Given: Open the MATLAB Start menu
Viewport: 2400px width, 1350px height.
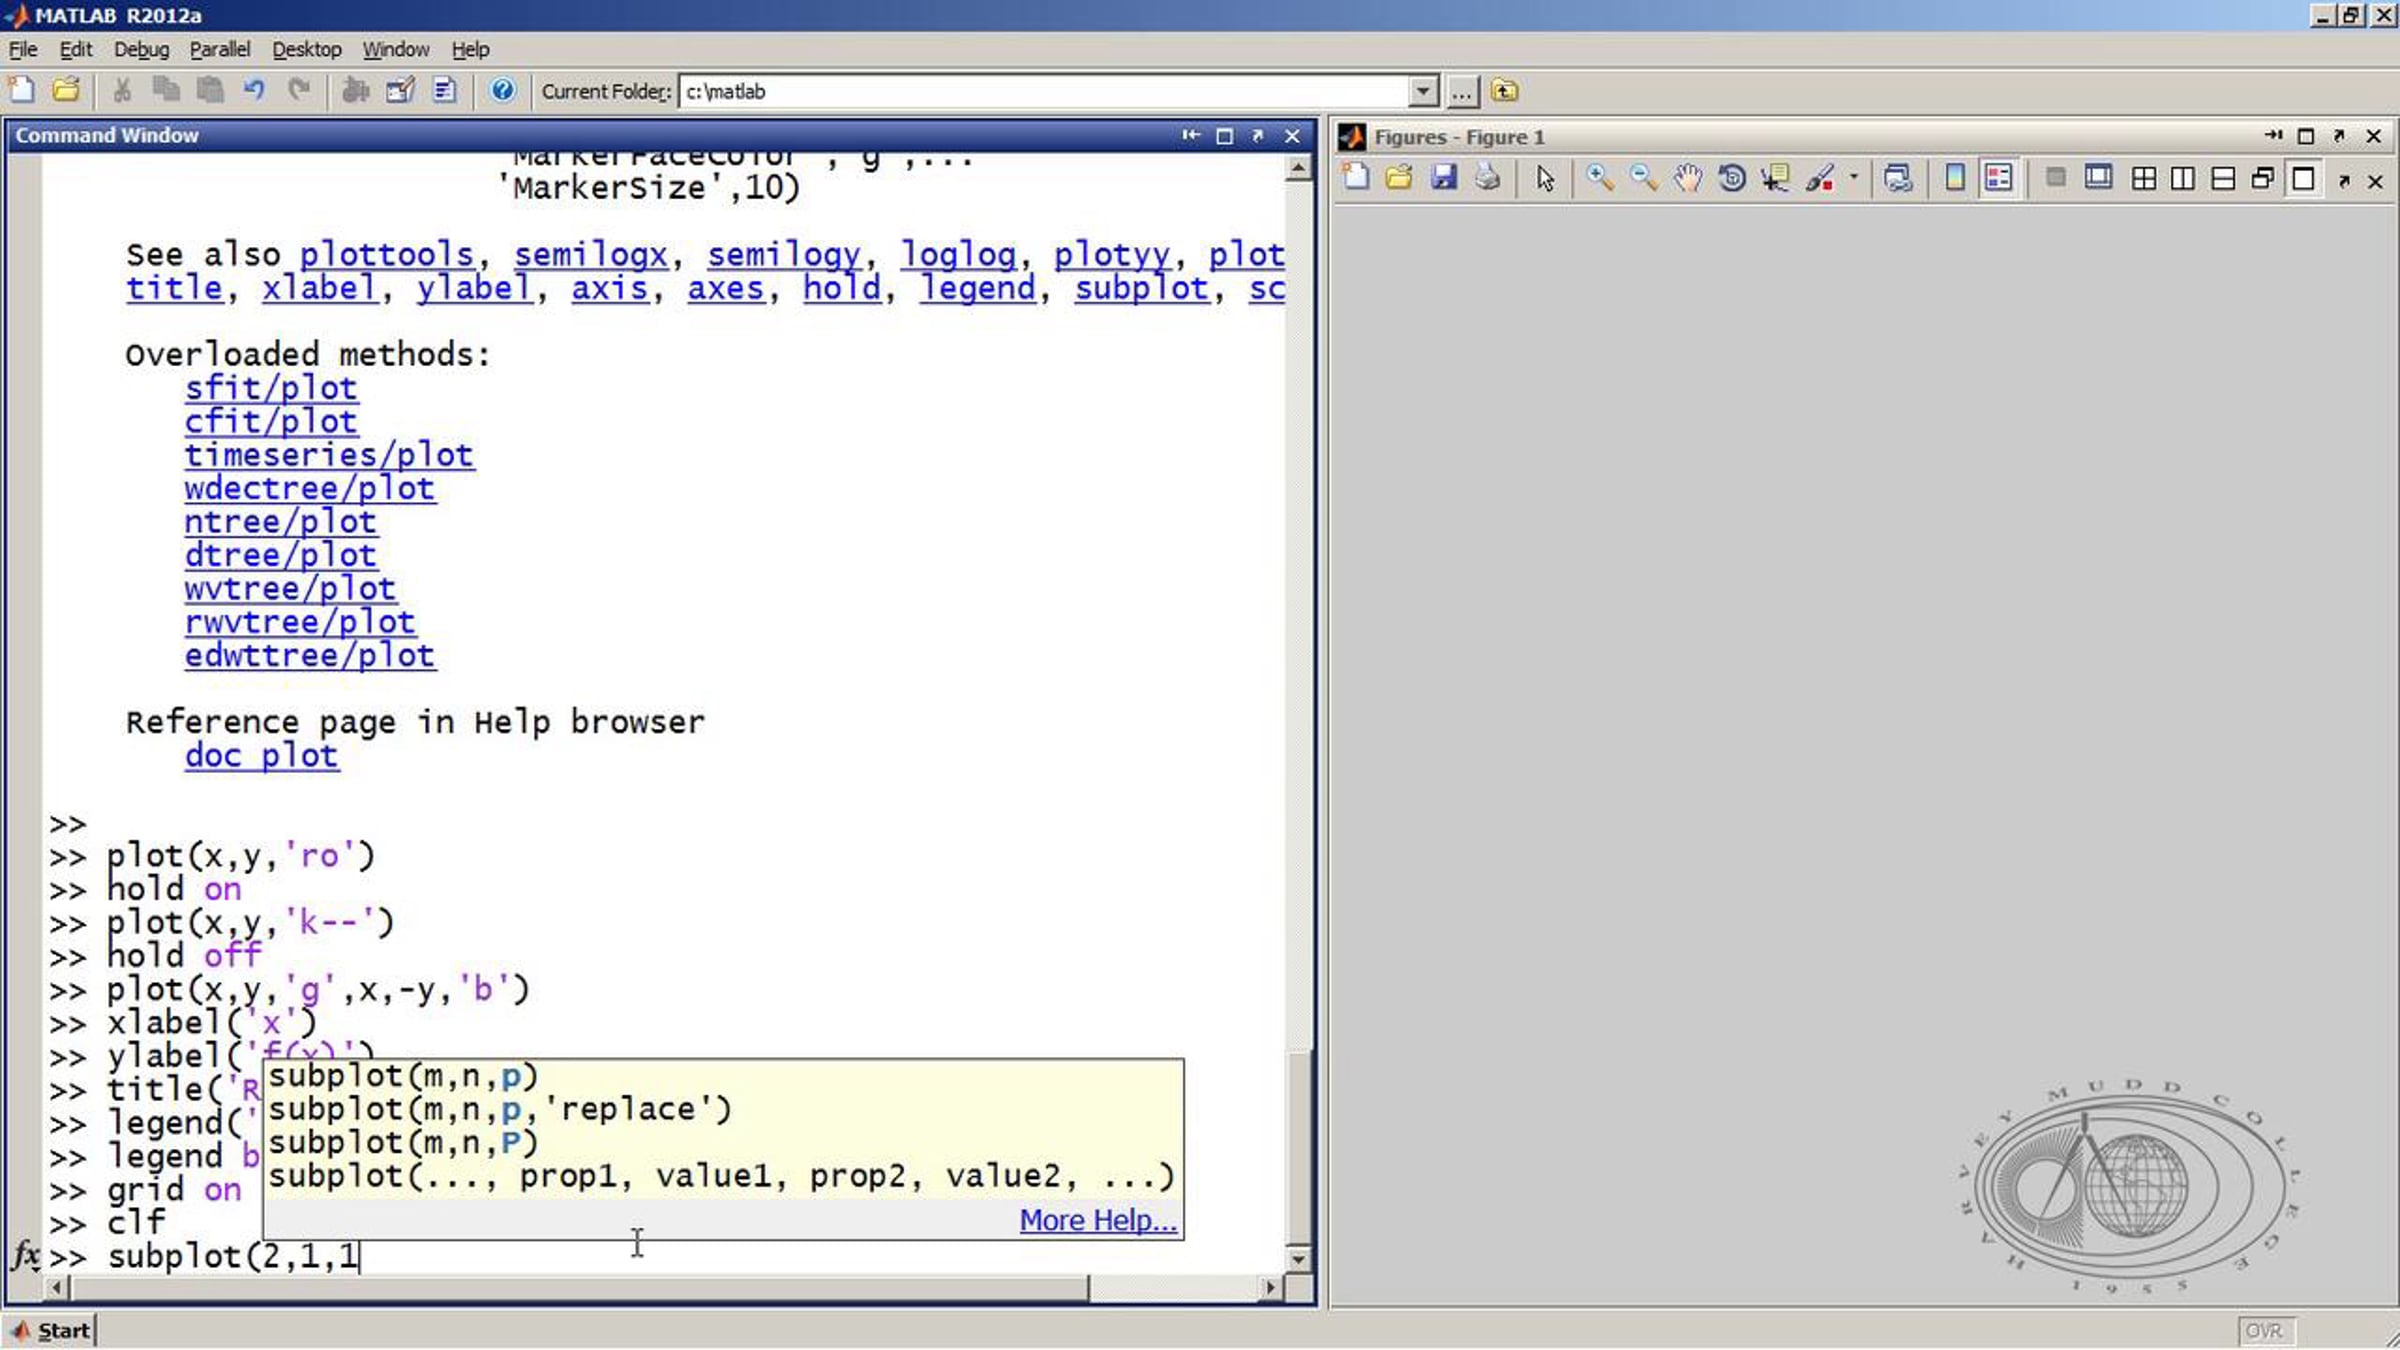Looking at the screenshot, I should point(50,1331).
